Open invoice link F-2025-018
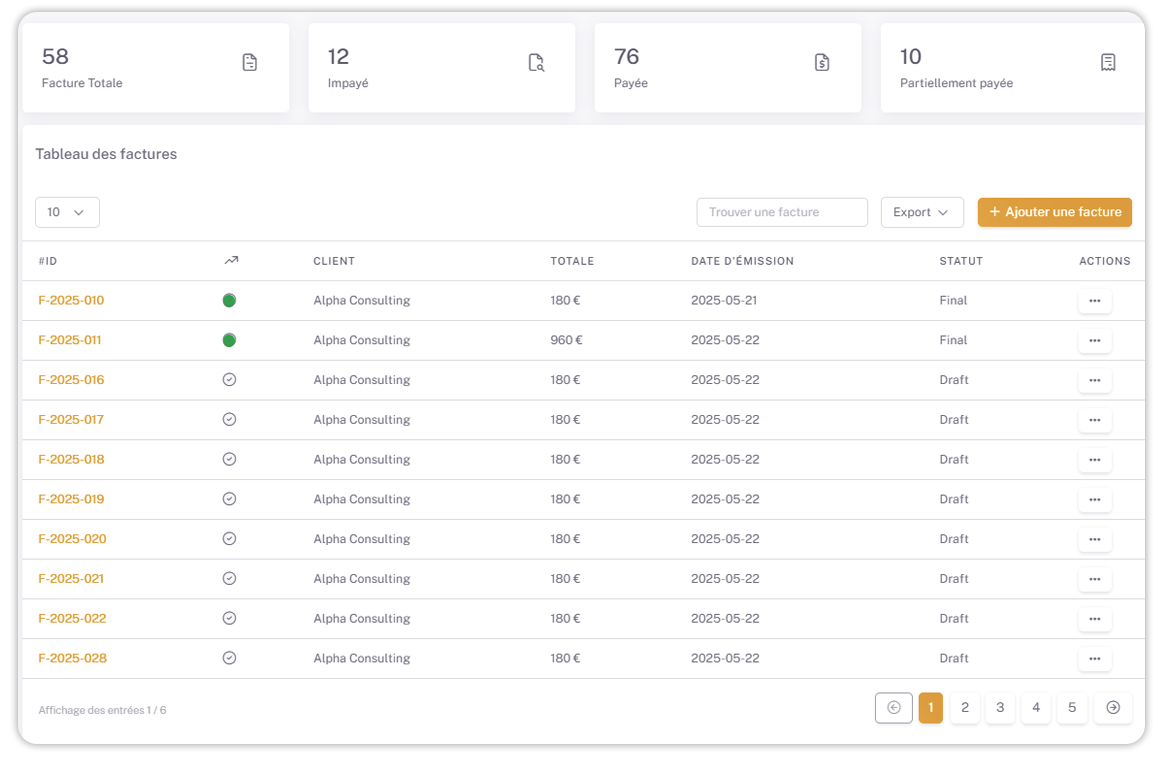The image size is (1170, 769). click(x=71, y=460)
